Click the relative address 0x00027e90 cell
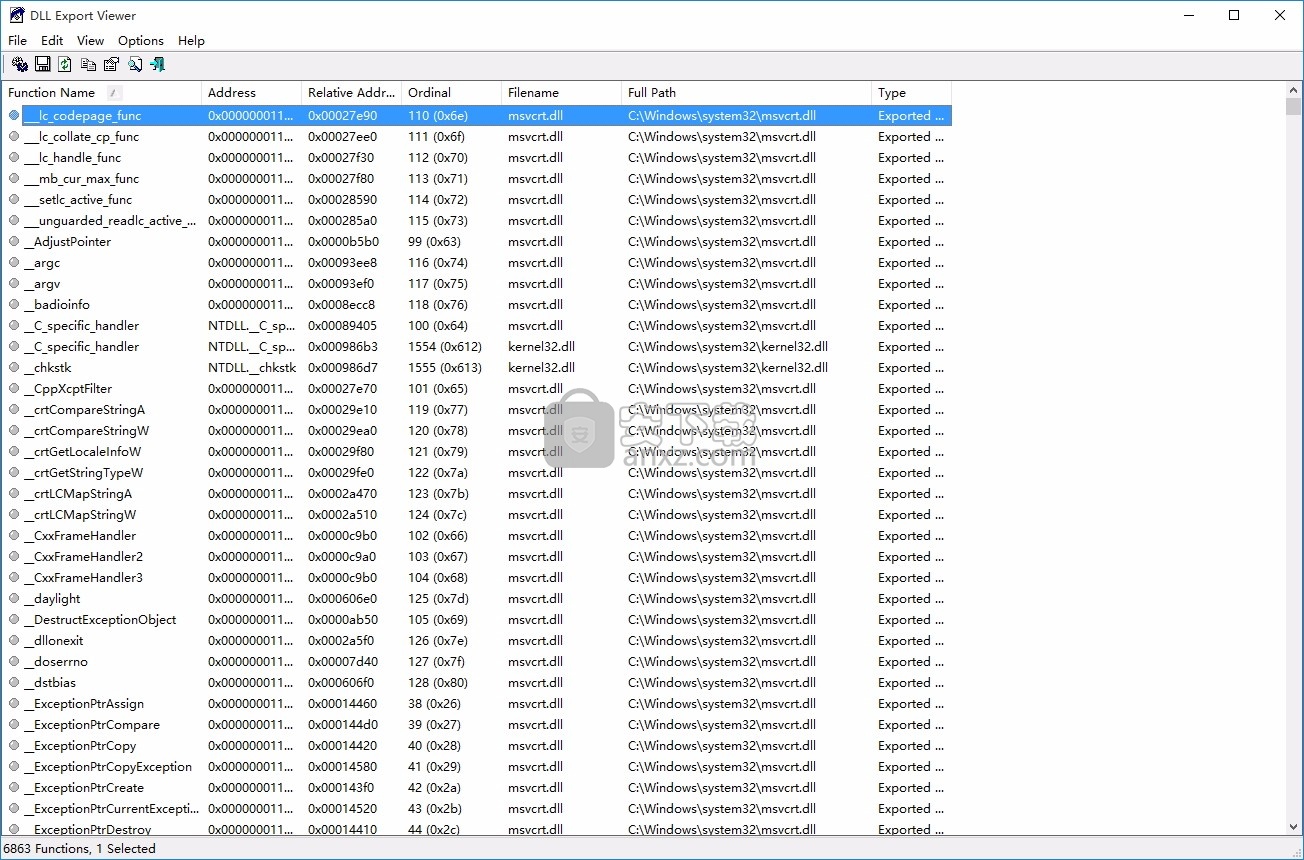This screenshot has height=860, width=1304. 343,116
